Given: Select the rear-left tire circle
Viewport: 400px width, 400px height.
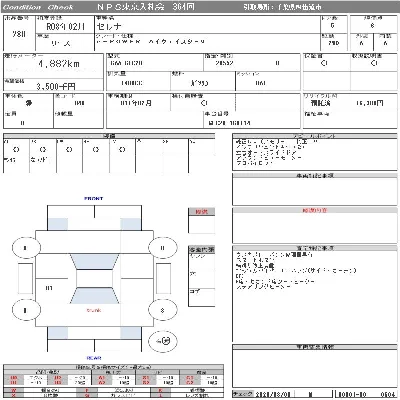Looking at the screenshot, I should [26, 310].
